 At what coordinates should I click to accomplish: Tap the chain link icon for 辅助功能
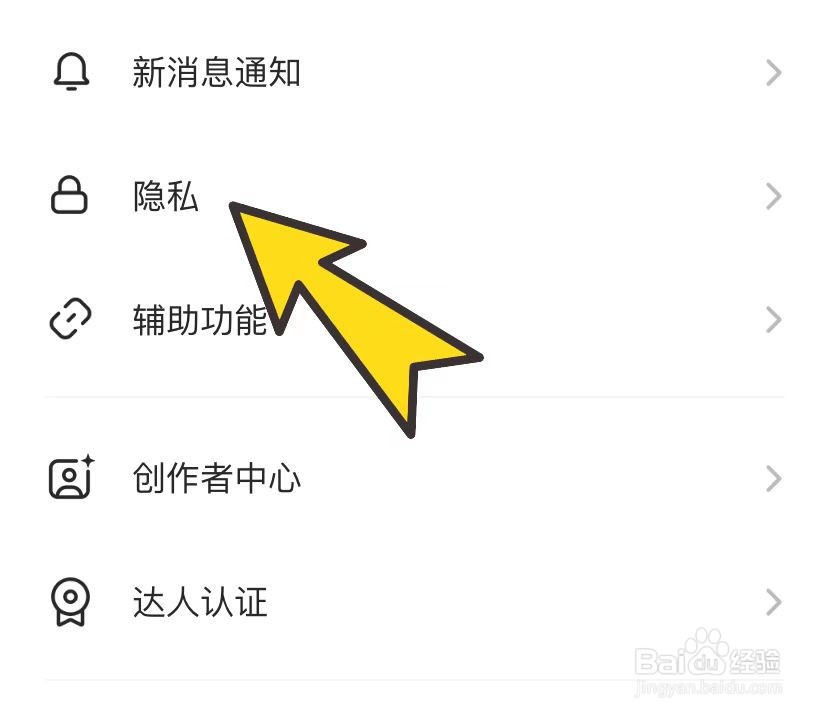coord(70,319)
